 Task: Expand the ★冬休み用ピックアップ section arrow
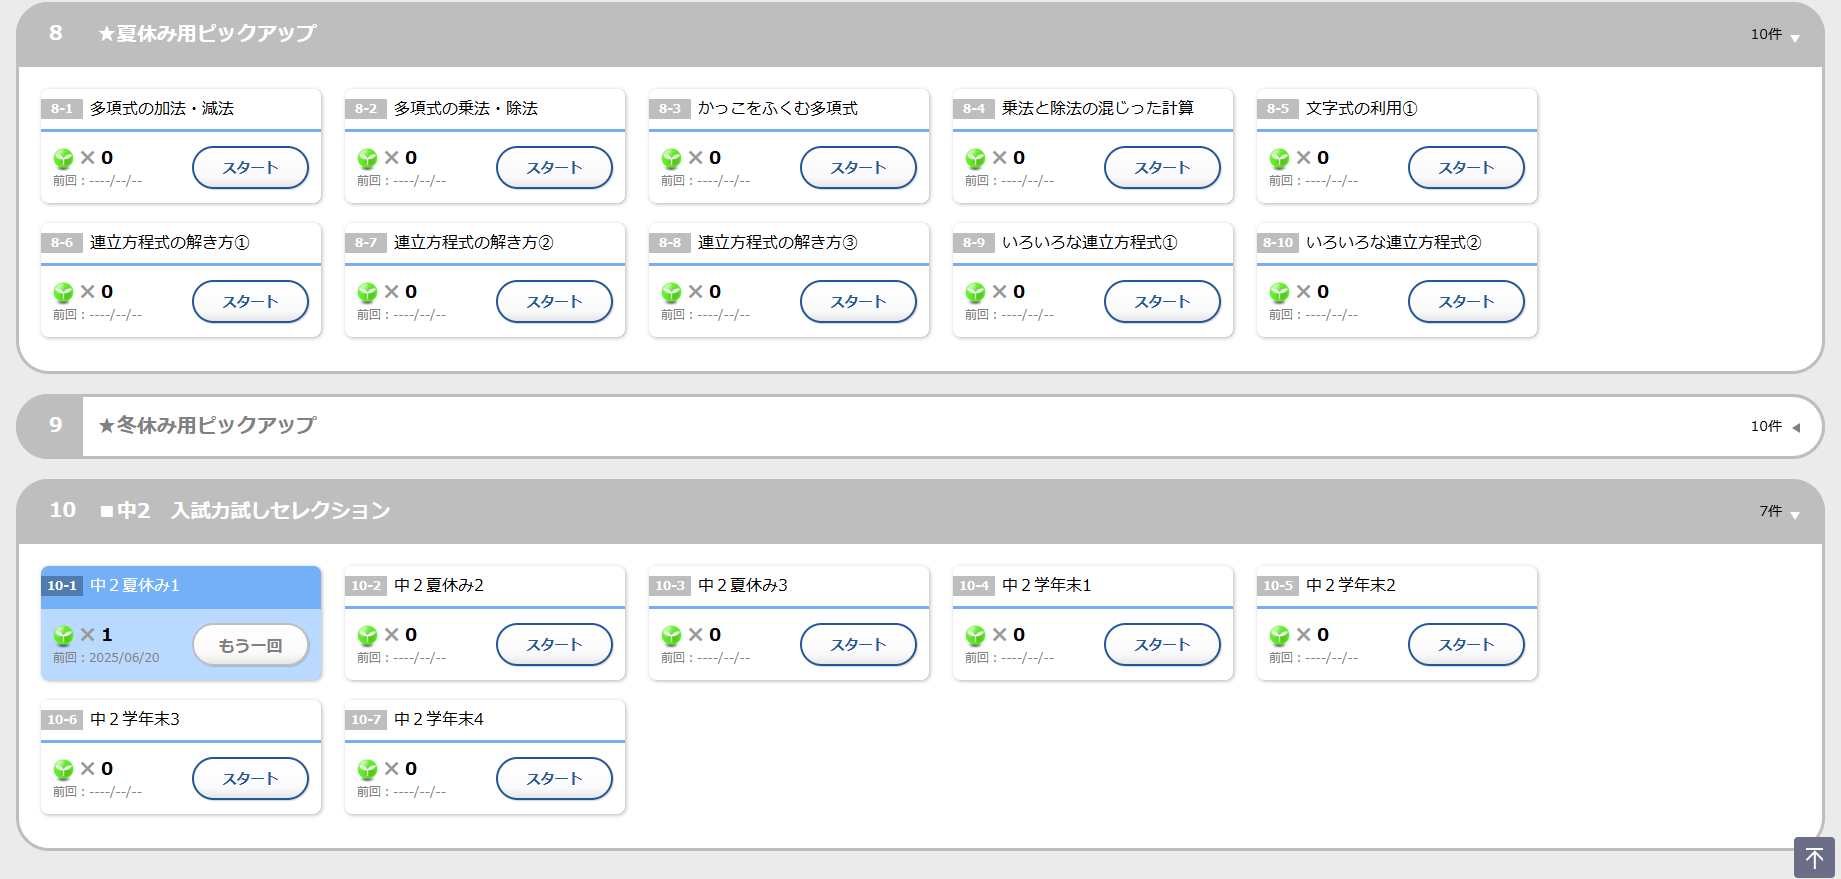[x=1796, y=428]
